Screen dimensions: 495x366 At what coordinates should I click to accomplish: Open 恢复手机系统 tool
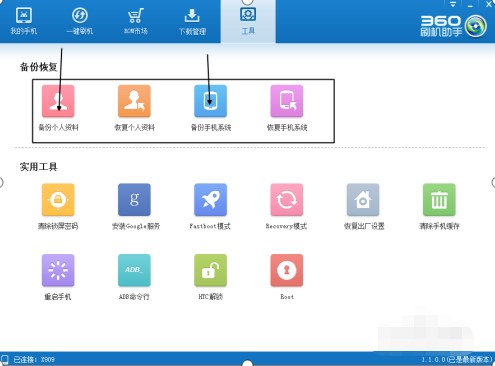(287, 101)
